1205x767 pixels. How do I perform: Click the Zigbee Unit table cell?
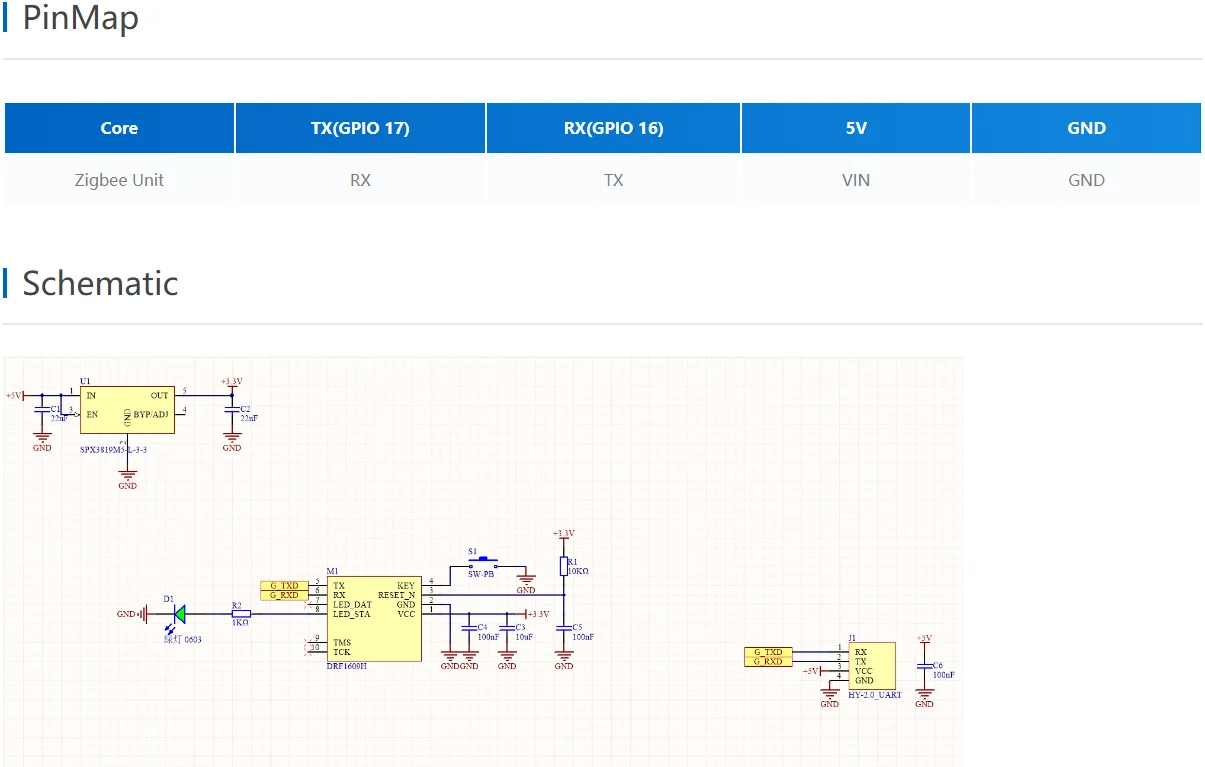119,180
